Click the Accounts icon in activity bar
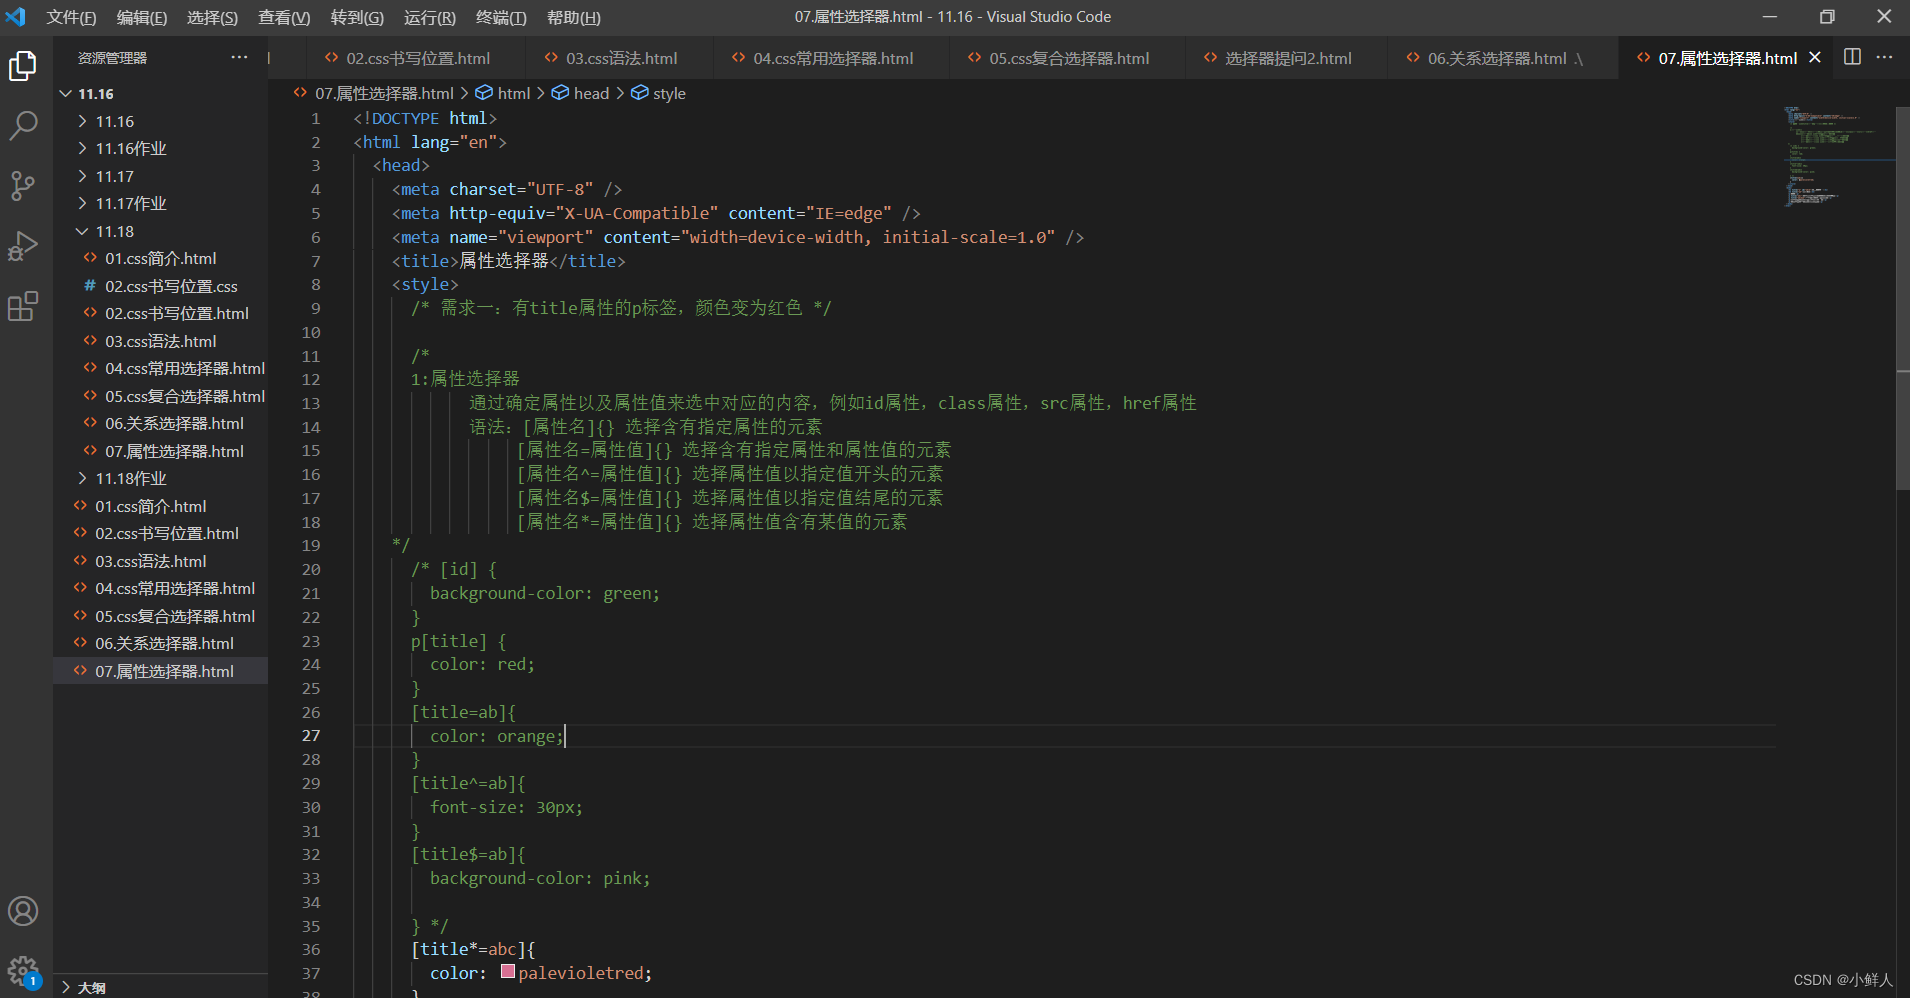This screenshot has height=998, width=1910. tap(24, 911)
